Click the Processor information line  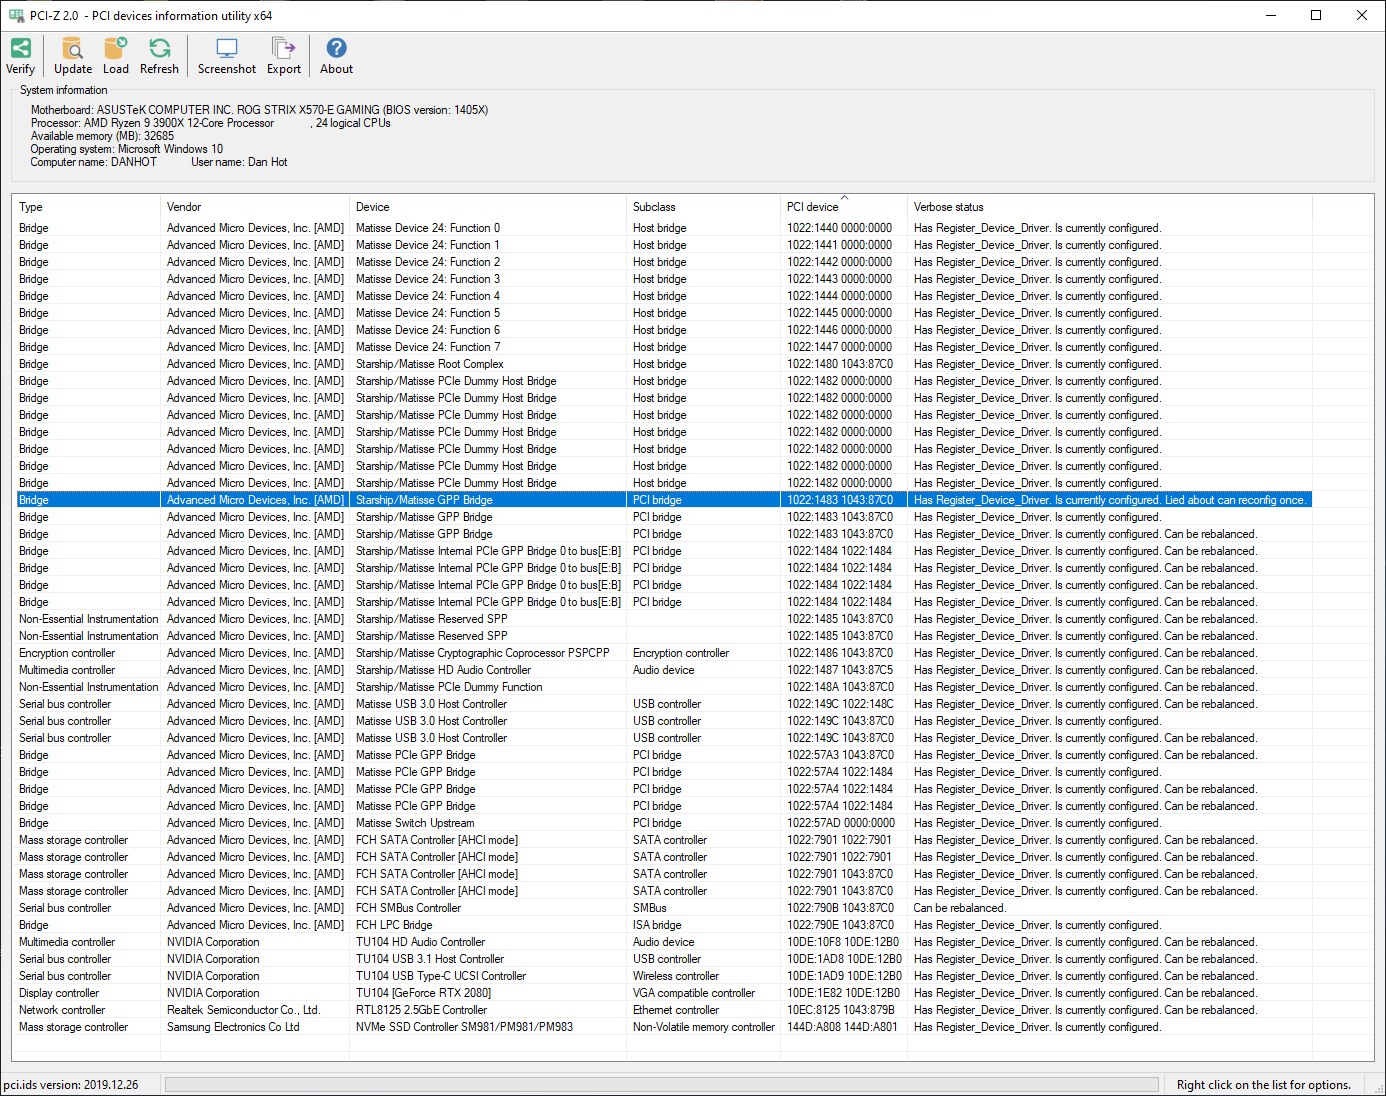[210, 123]
